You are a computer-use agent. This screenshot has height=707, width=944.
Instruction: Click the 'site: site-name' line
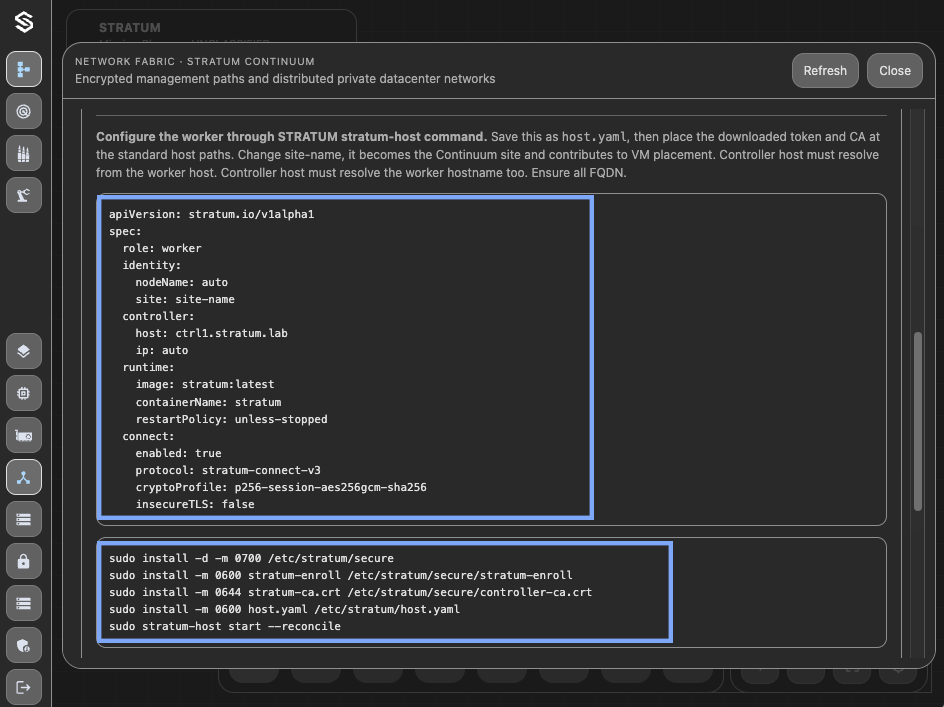(x=185, y=299)
